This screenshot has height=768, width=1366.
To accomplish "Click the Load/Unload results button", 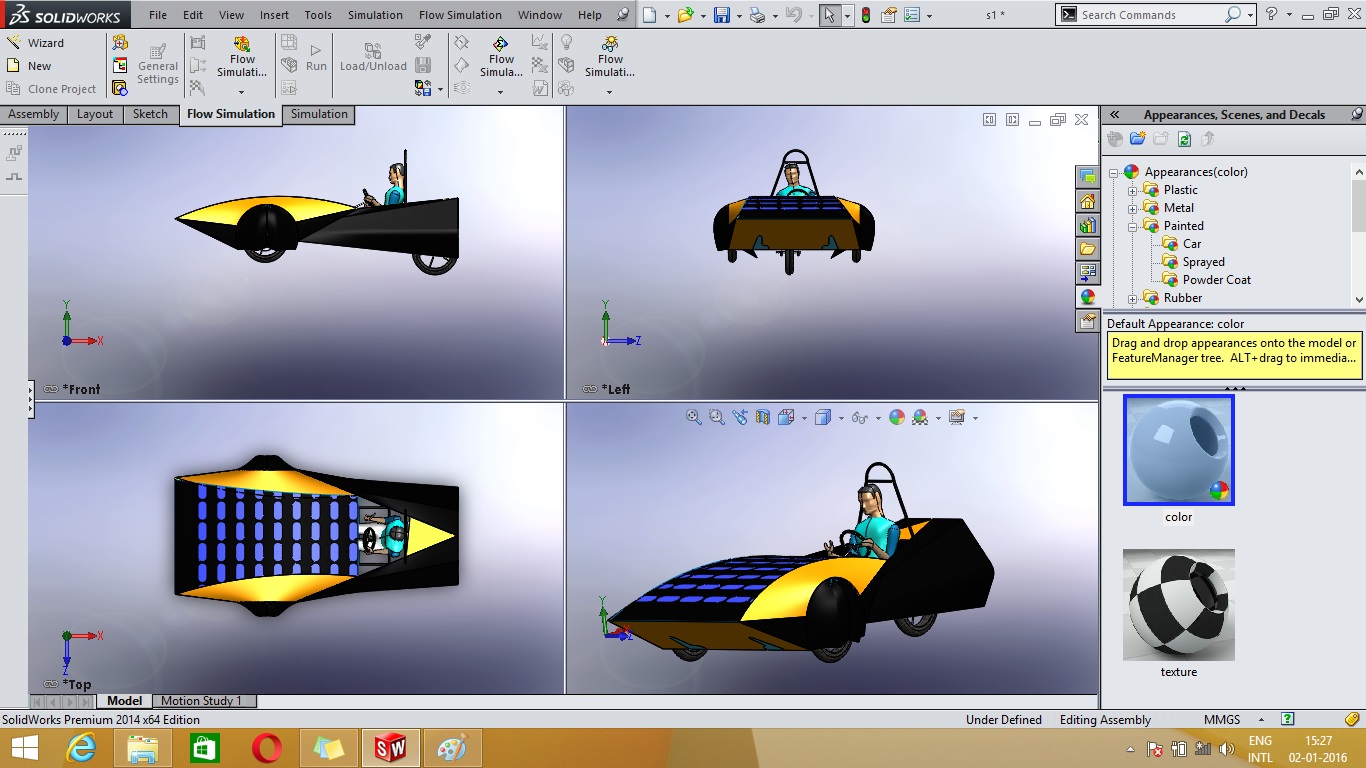I will pos(373,57).
